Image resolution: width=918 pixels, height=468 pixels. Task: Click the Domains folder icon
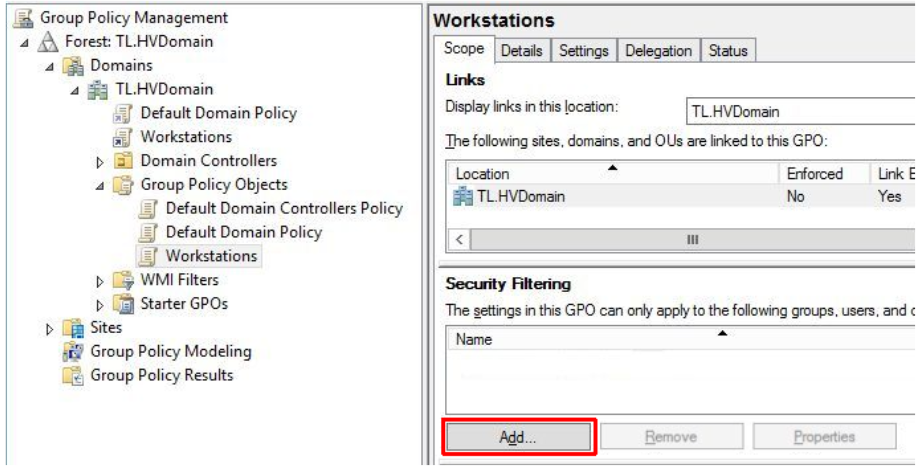click(73, 66)
